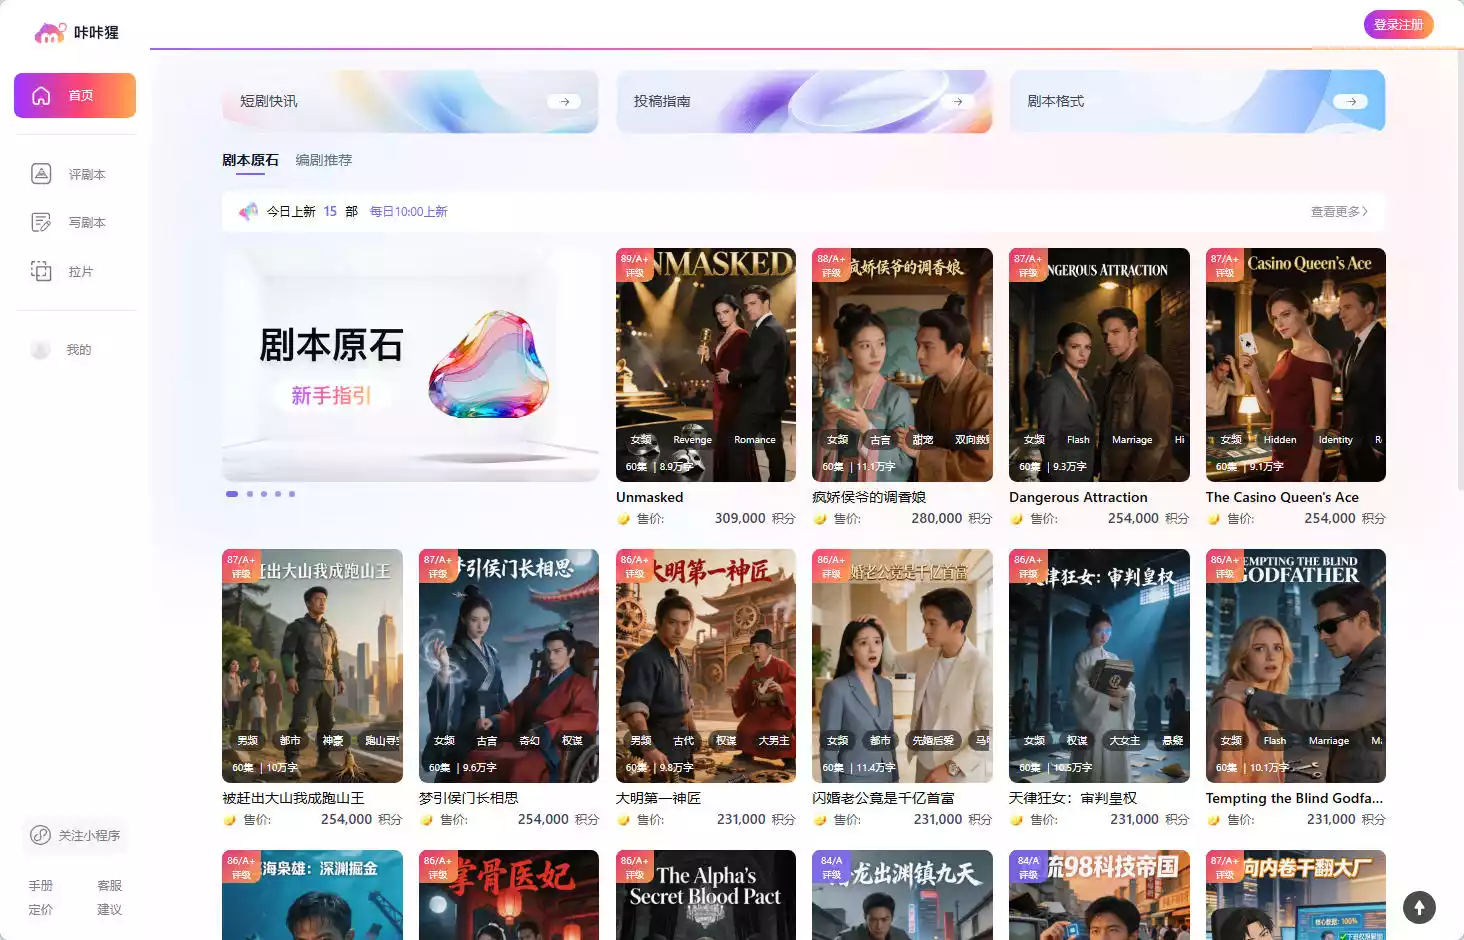Click the coin icon under The Casino Queen's Ace
This screenshot has height=940, width=1464.
[x=1214, y=519]
